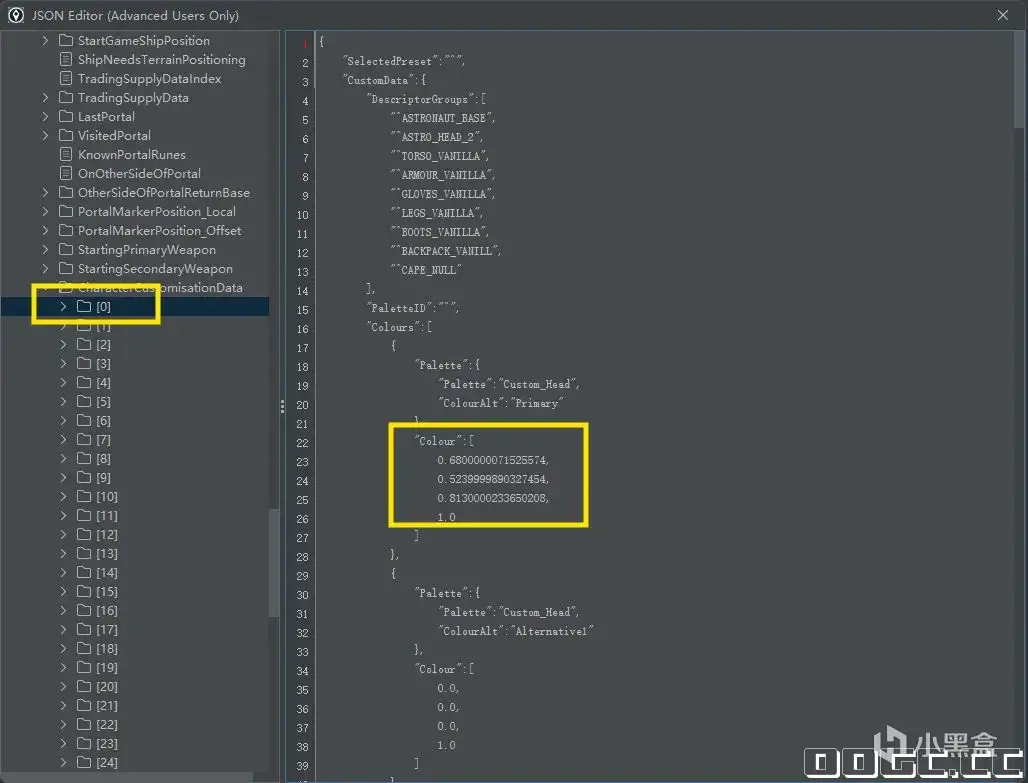Click the StartGameShipPosition folder icon

[66, 41]
